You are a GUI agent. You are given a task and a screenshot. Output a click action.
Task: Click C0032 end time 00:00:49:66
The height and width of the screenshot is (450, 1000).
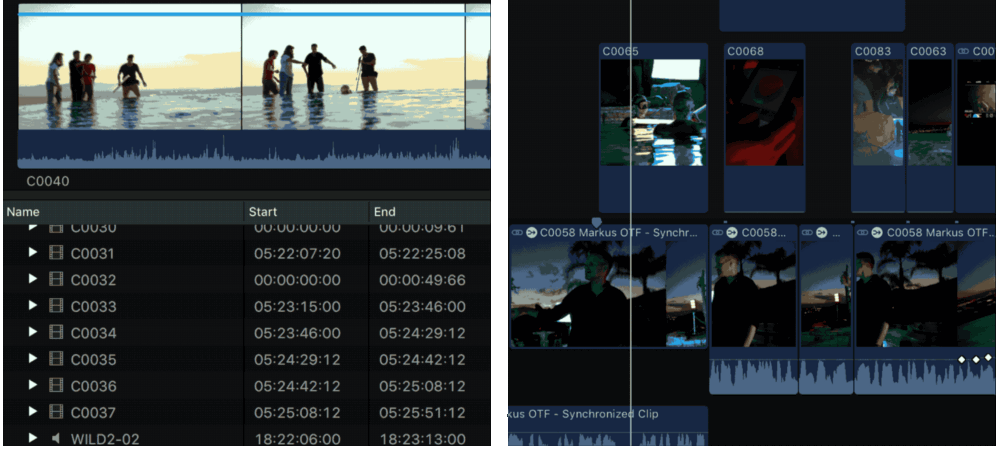422,280
